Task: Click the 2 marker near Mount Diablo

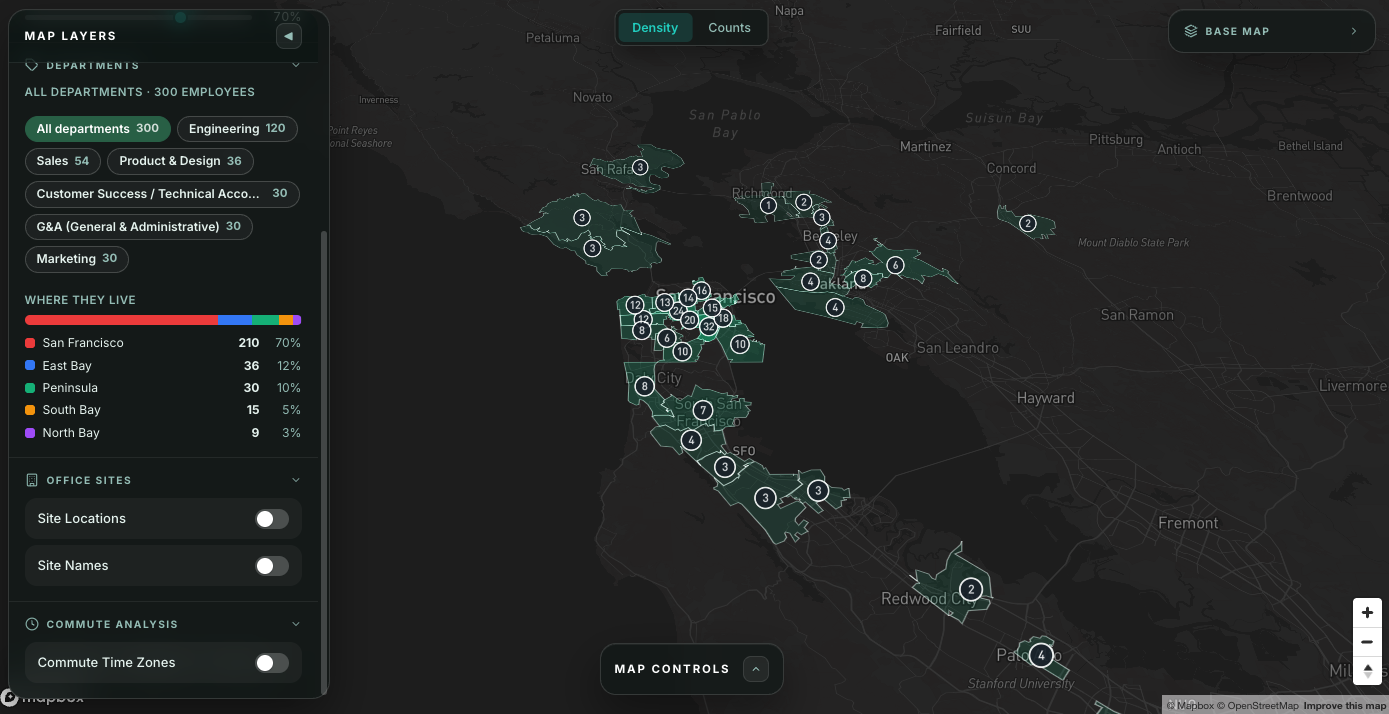Action: click(x=1027, y=223)
